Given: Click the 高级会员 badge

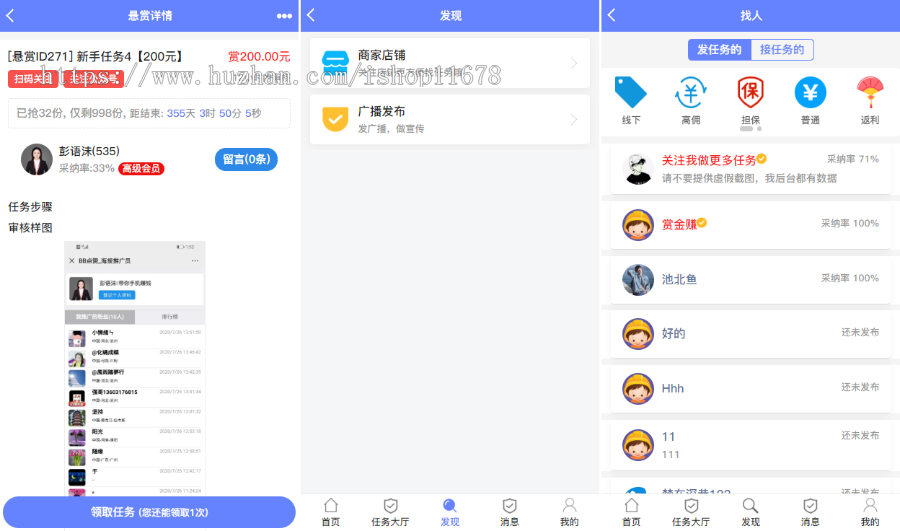Looking at the screenshot, I should coord(141,169).
